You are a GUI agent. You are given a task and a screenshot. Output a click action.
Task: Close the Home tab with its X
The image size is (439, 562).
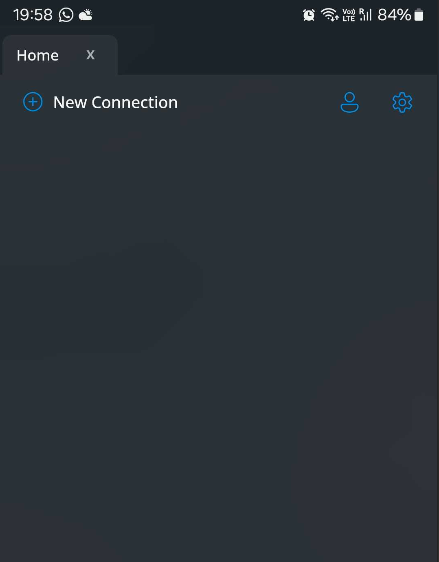tap(90, 55)
